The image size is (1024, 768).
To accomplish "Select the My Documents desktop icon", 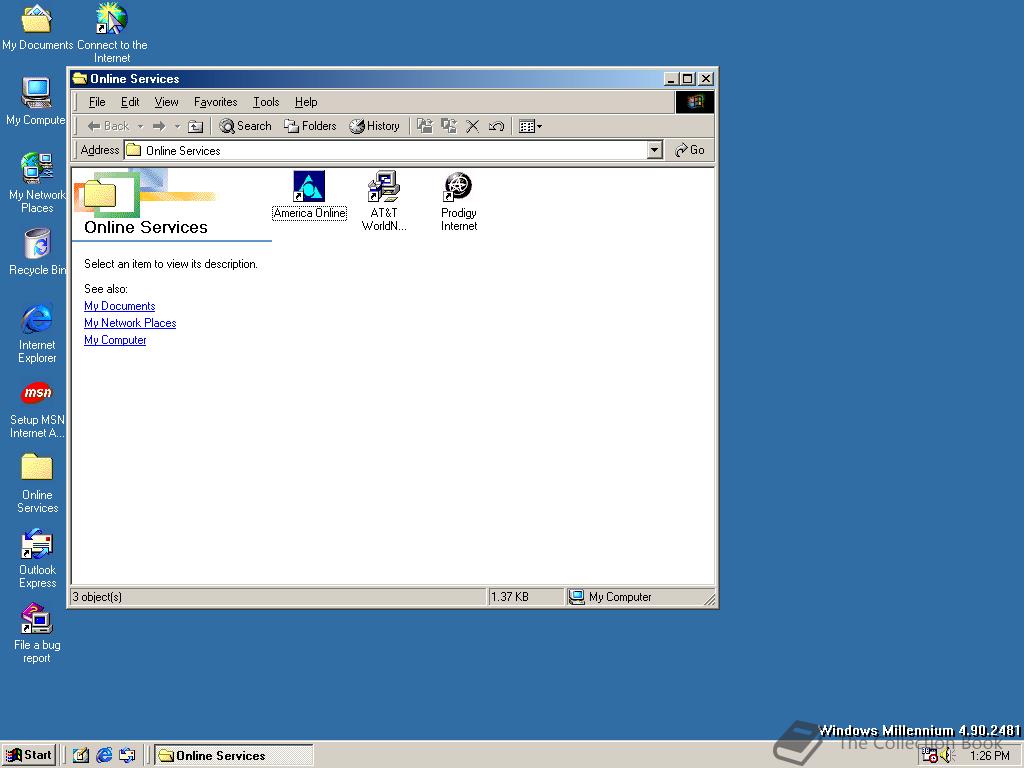I will point(37,27).
